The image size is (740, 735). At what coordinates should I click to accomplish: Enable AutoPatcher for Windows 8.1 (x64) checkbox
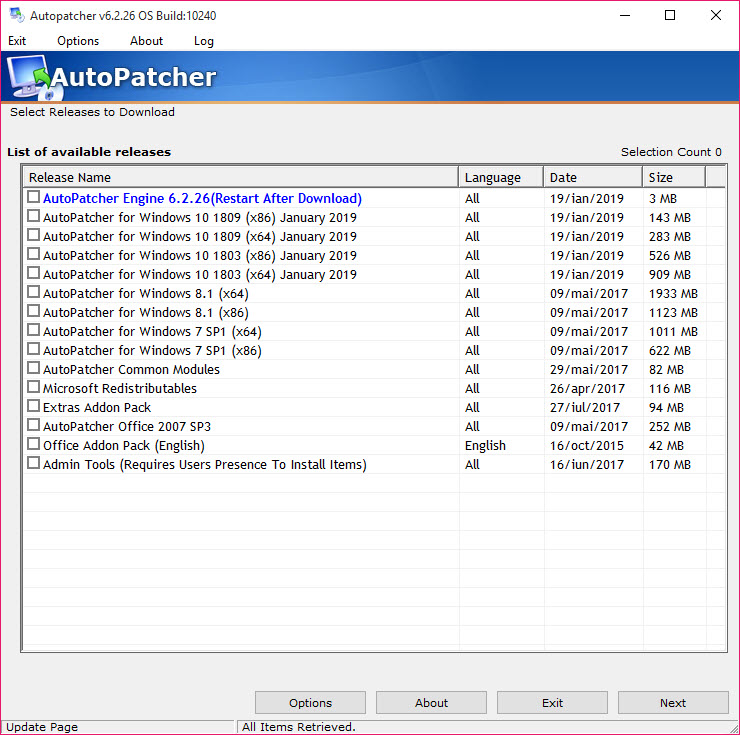[33, 292]
